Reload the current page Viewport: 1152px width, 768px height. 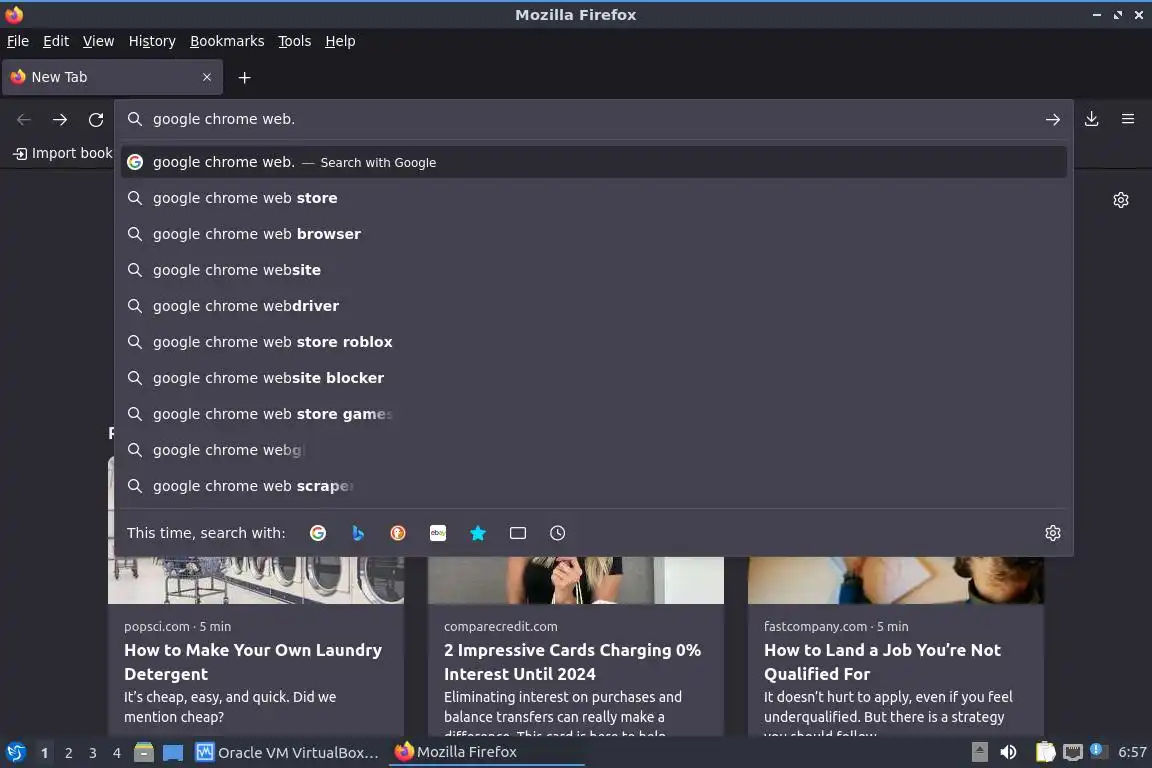[x=96, y=119]
